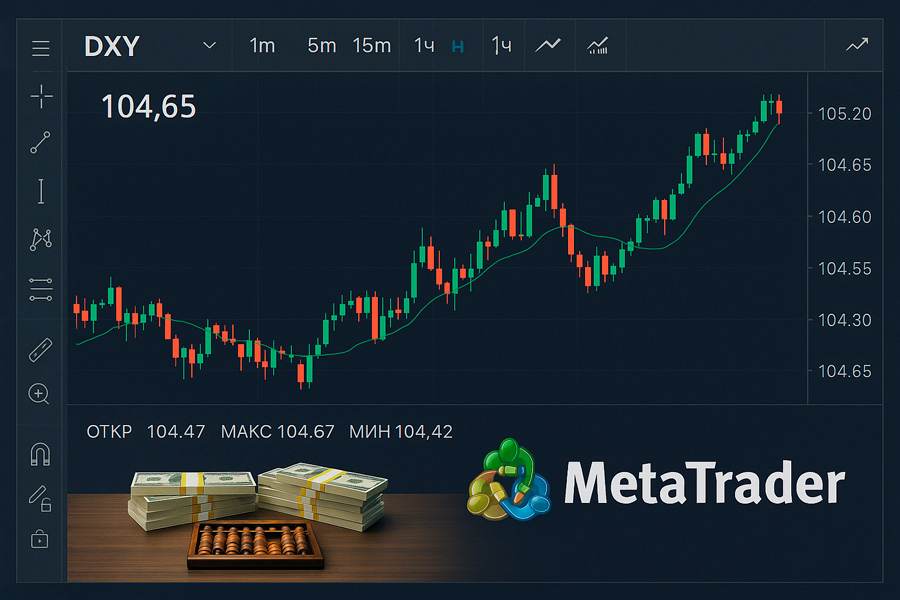This screenshot has height=600, width=900.
Task: Select the horizontal parallel lines tool
Action: (40, 289)
